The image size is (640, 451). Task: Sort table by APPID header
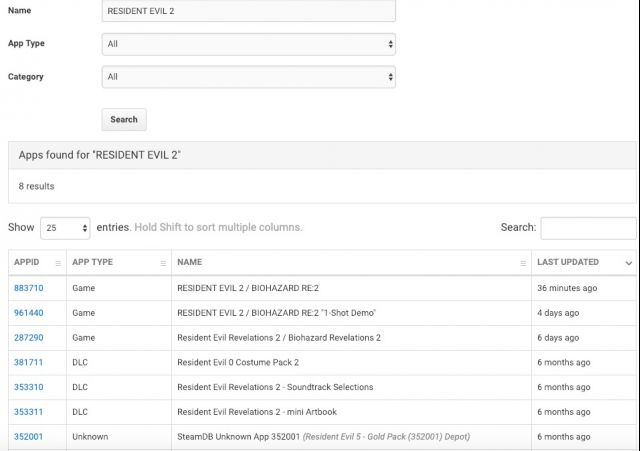(x=27, y=263)
